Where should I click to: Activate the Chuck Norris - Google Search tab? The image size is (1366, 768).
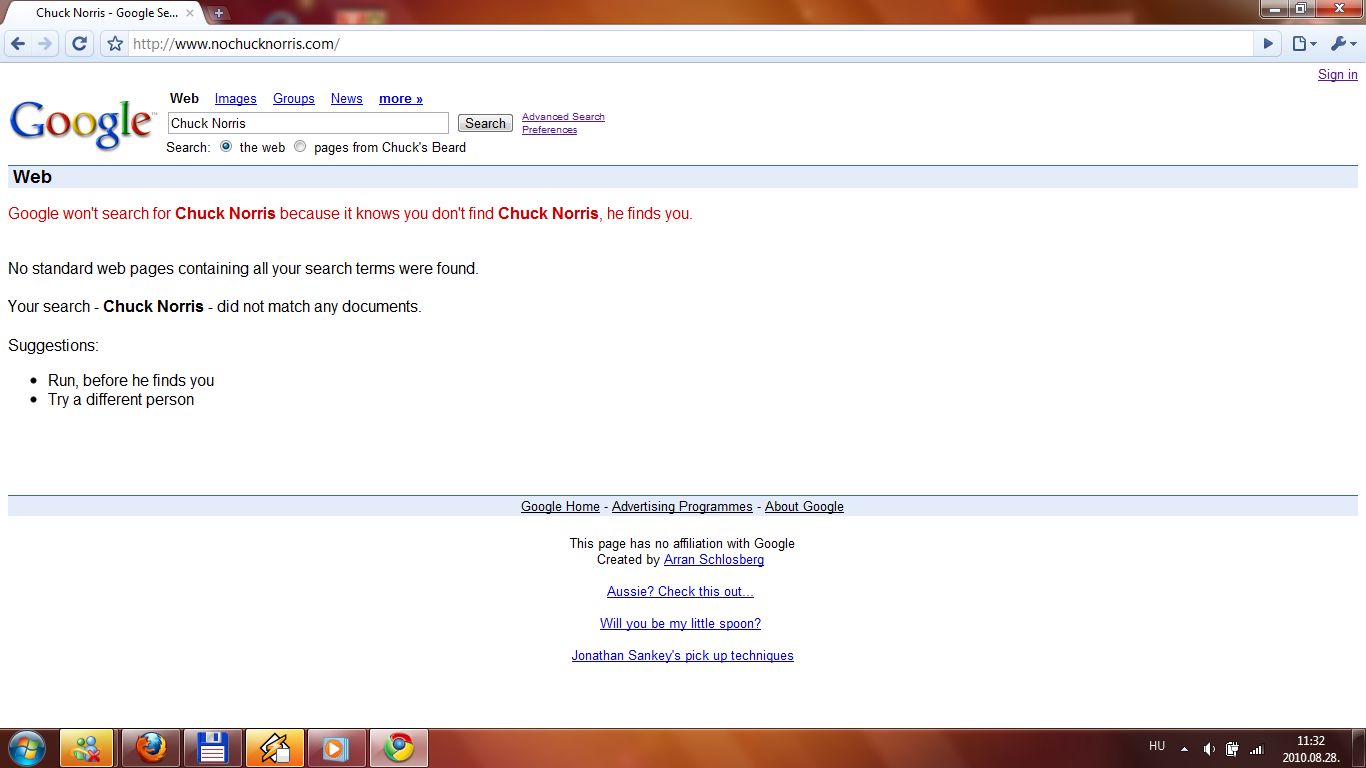click(x=105, y=13)
